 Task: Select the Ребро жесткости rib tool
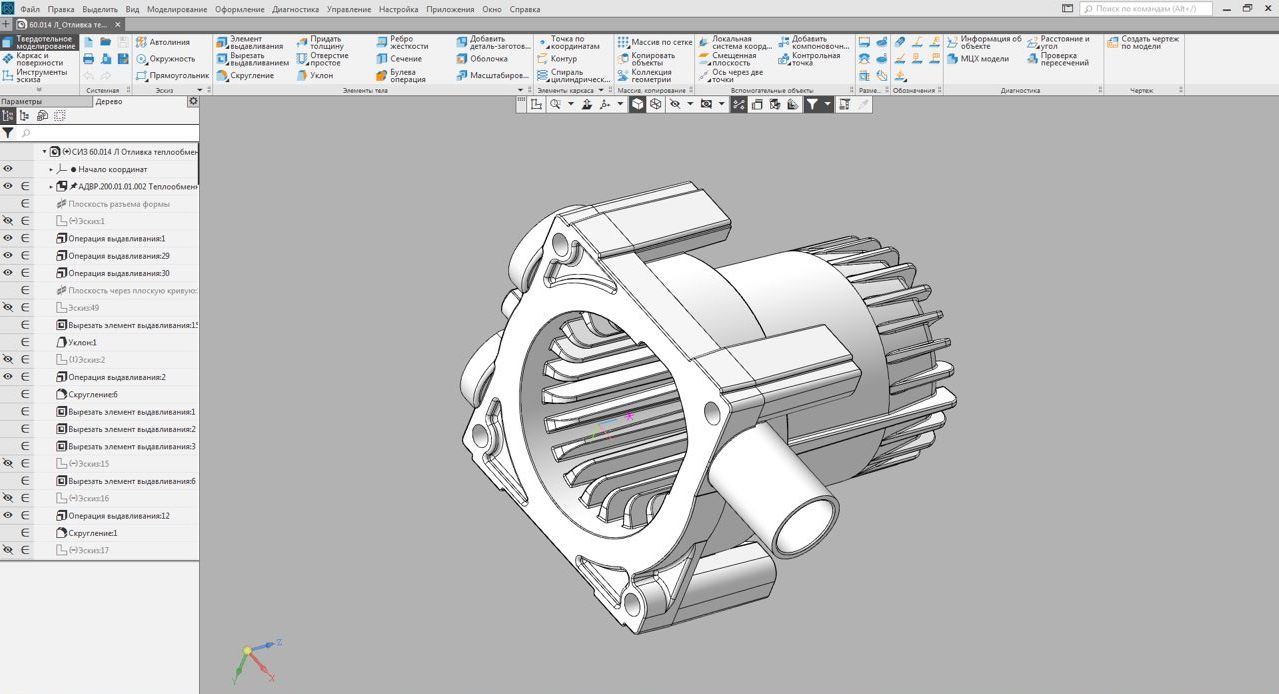click(x=401, y=42)
